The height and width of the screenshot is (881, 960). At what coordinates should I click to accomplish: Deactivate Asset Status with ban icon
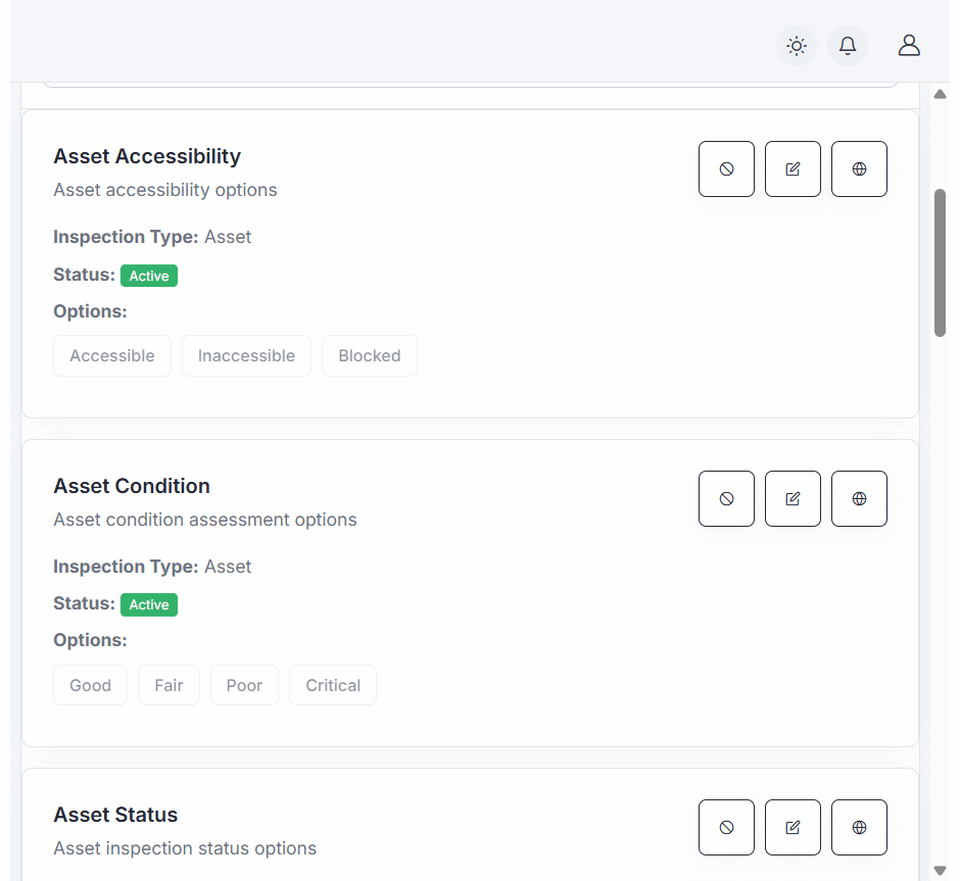pos(726,827)
